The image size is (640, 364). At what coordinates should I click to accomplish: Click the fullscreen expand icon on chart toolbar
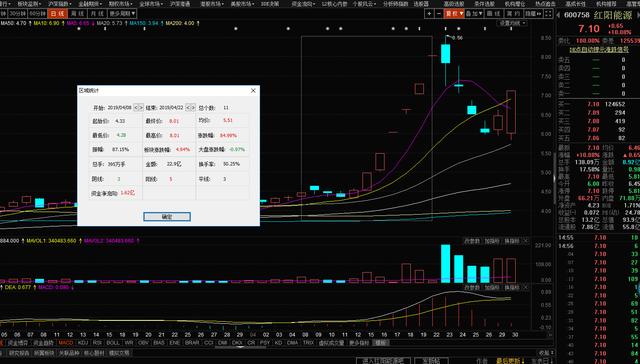coord(549,13)
